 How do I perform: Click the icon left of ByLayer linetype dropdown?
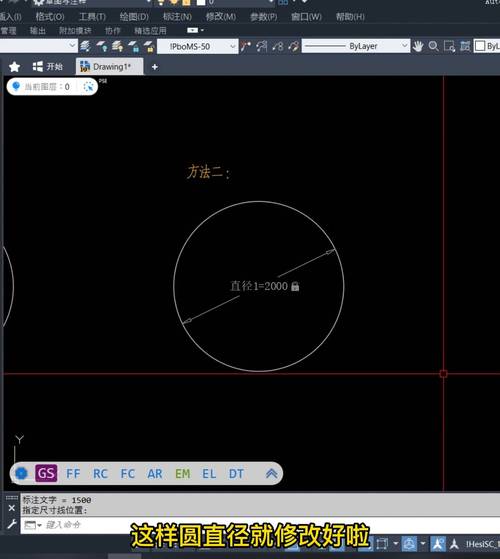(294, 46)
